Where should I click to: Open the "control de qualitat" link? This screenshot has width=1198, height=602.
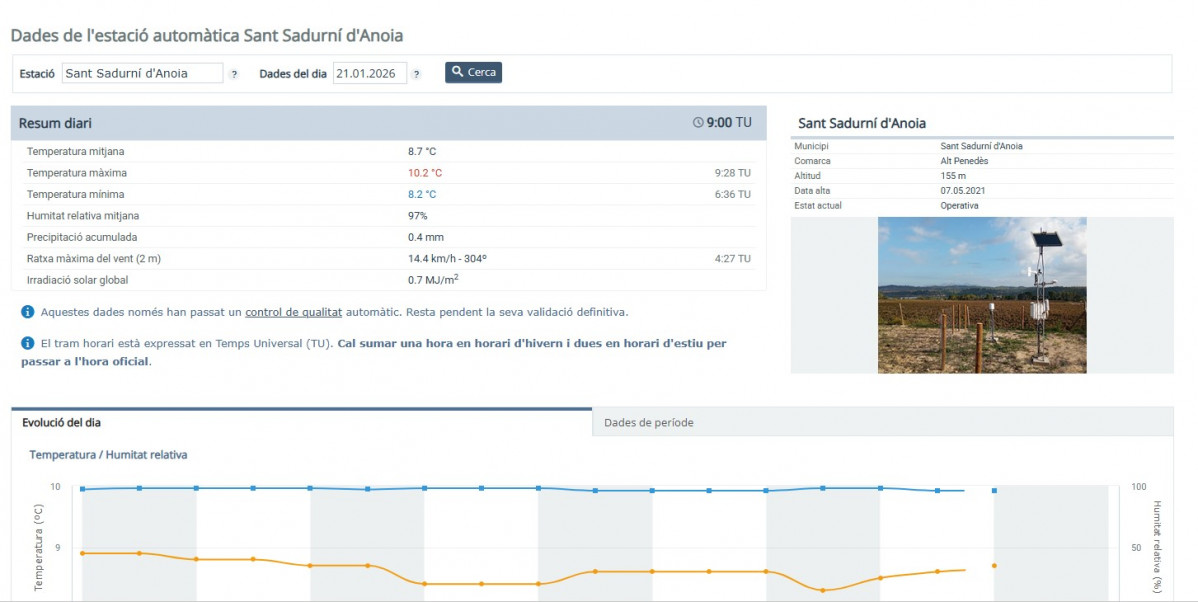(293, 312)
